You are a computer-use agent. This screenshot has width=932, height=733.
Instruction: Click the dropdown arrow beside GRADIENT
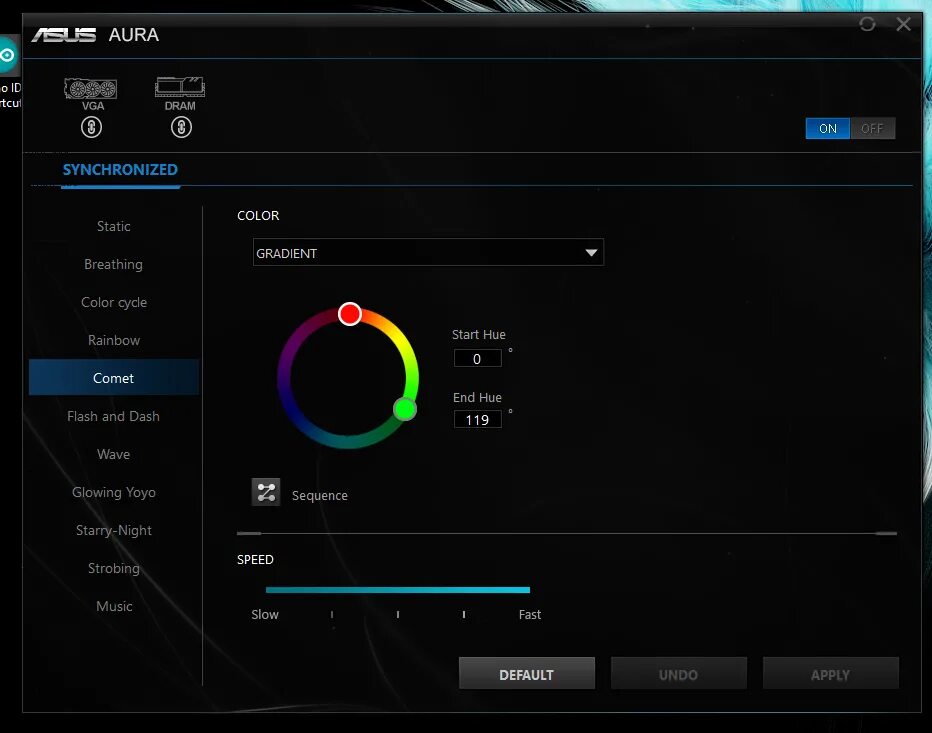(x=591, y=253)
